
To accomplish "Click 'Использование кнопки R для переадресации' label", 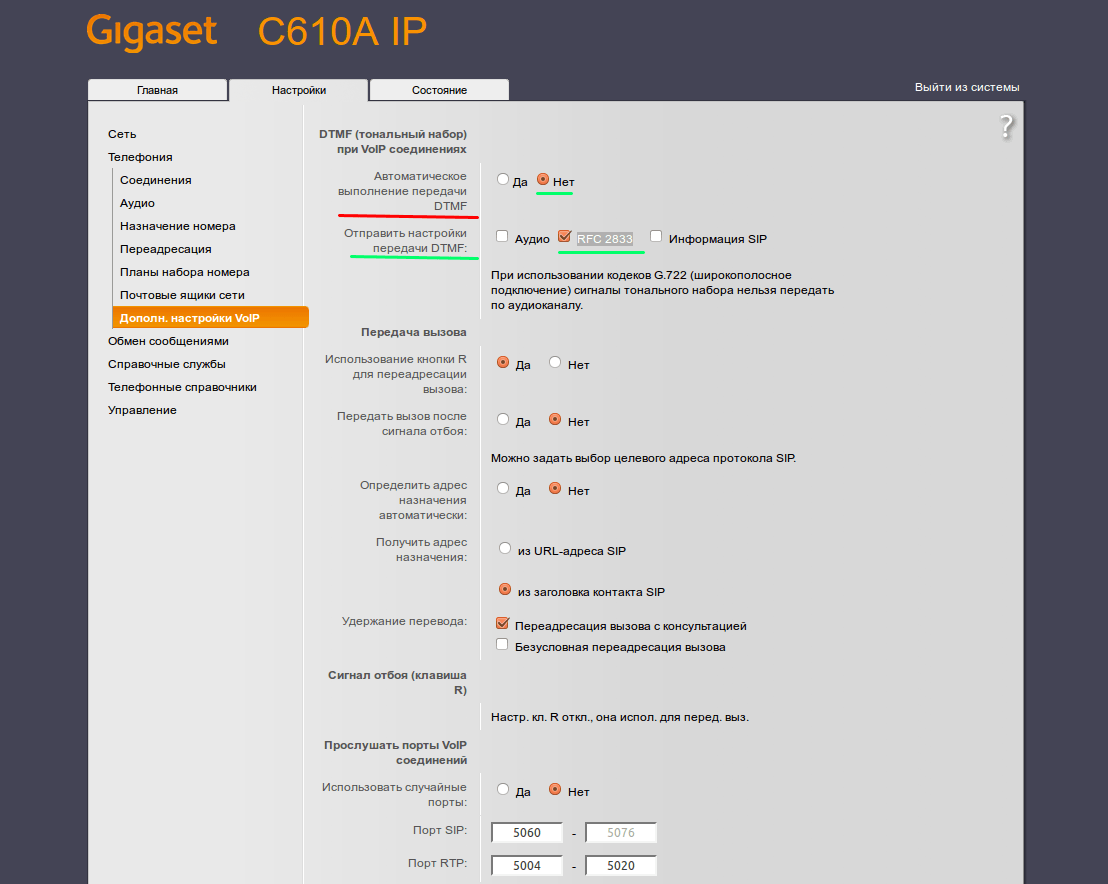I will 396,375.
